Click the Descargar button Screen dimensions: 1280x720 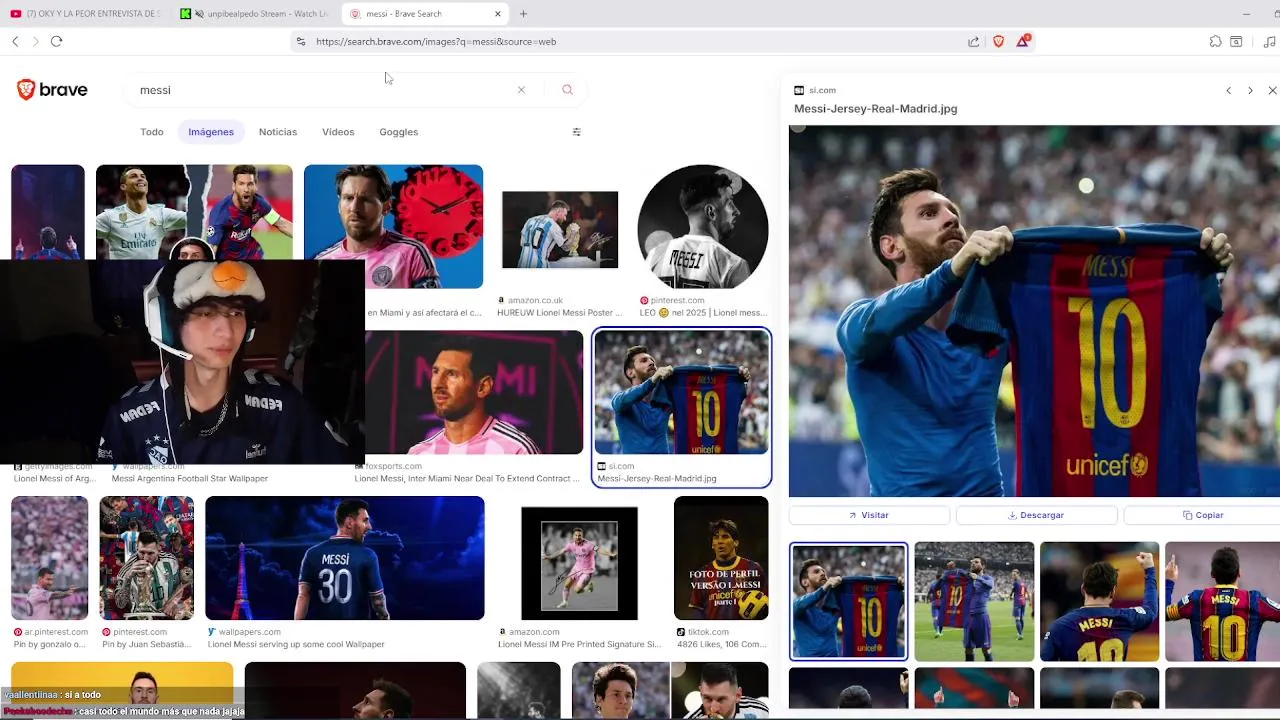[1036, 515]
